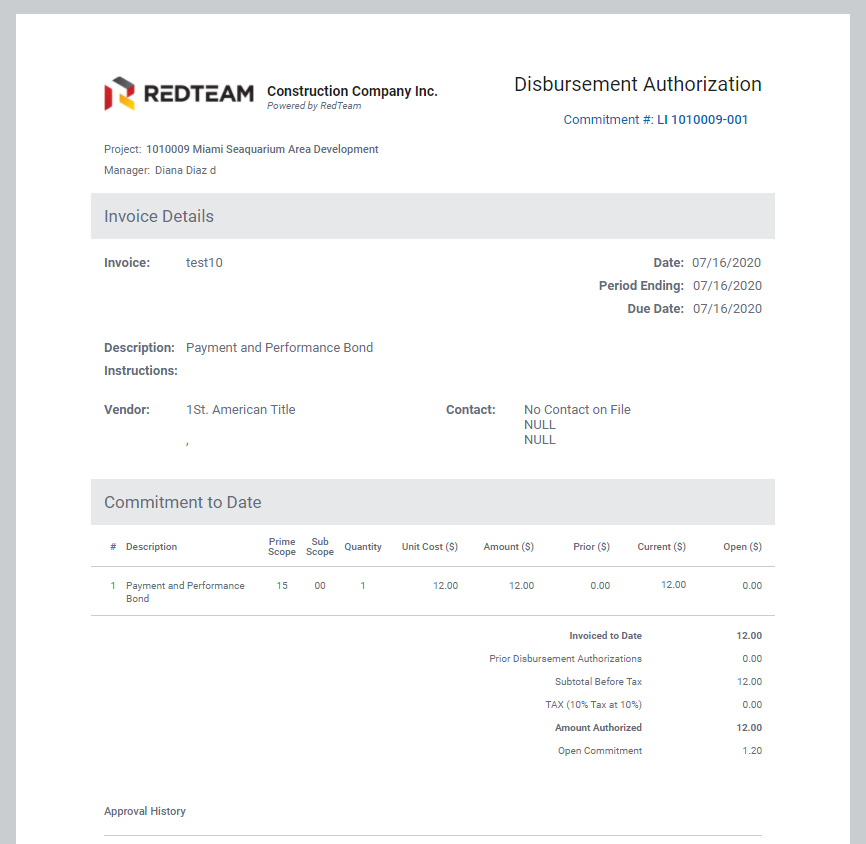866x844 pixels.
Task: Select the Payment and Performance Bond row
Action: click(185, 592)
